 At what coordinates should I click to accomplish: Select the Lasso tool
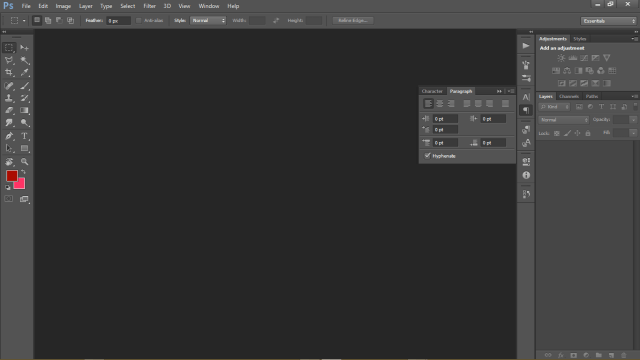(9, 60)
